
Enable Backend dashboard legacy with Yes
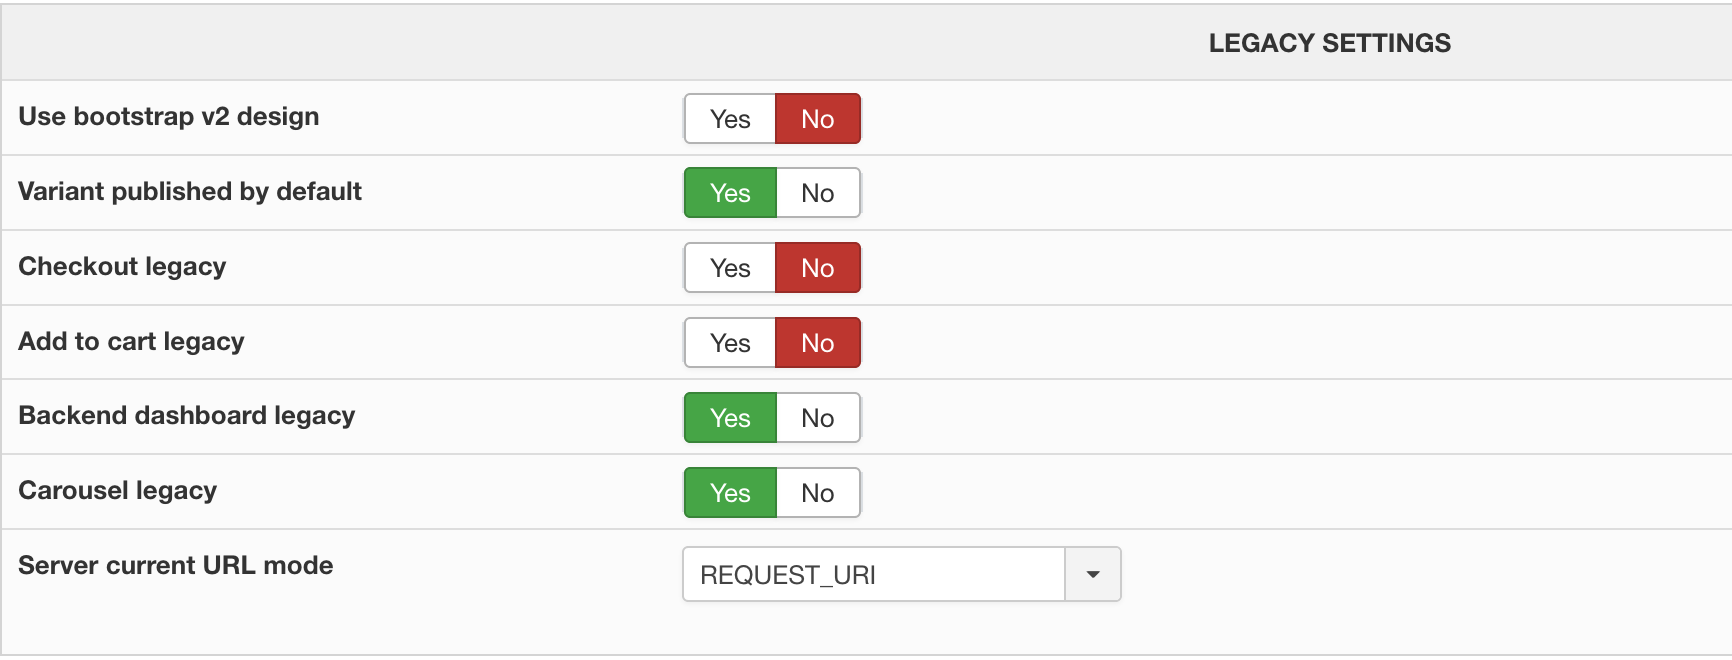(730, 418)
